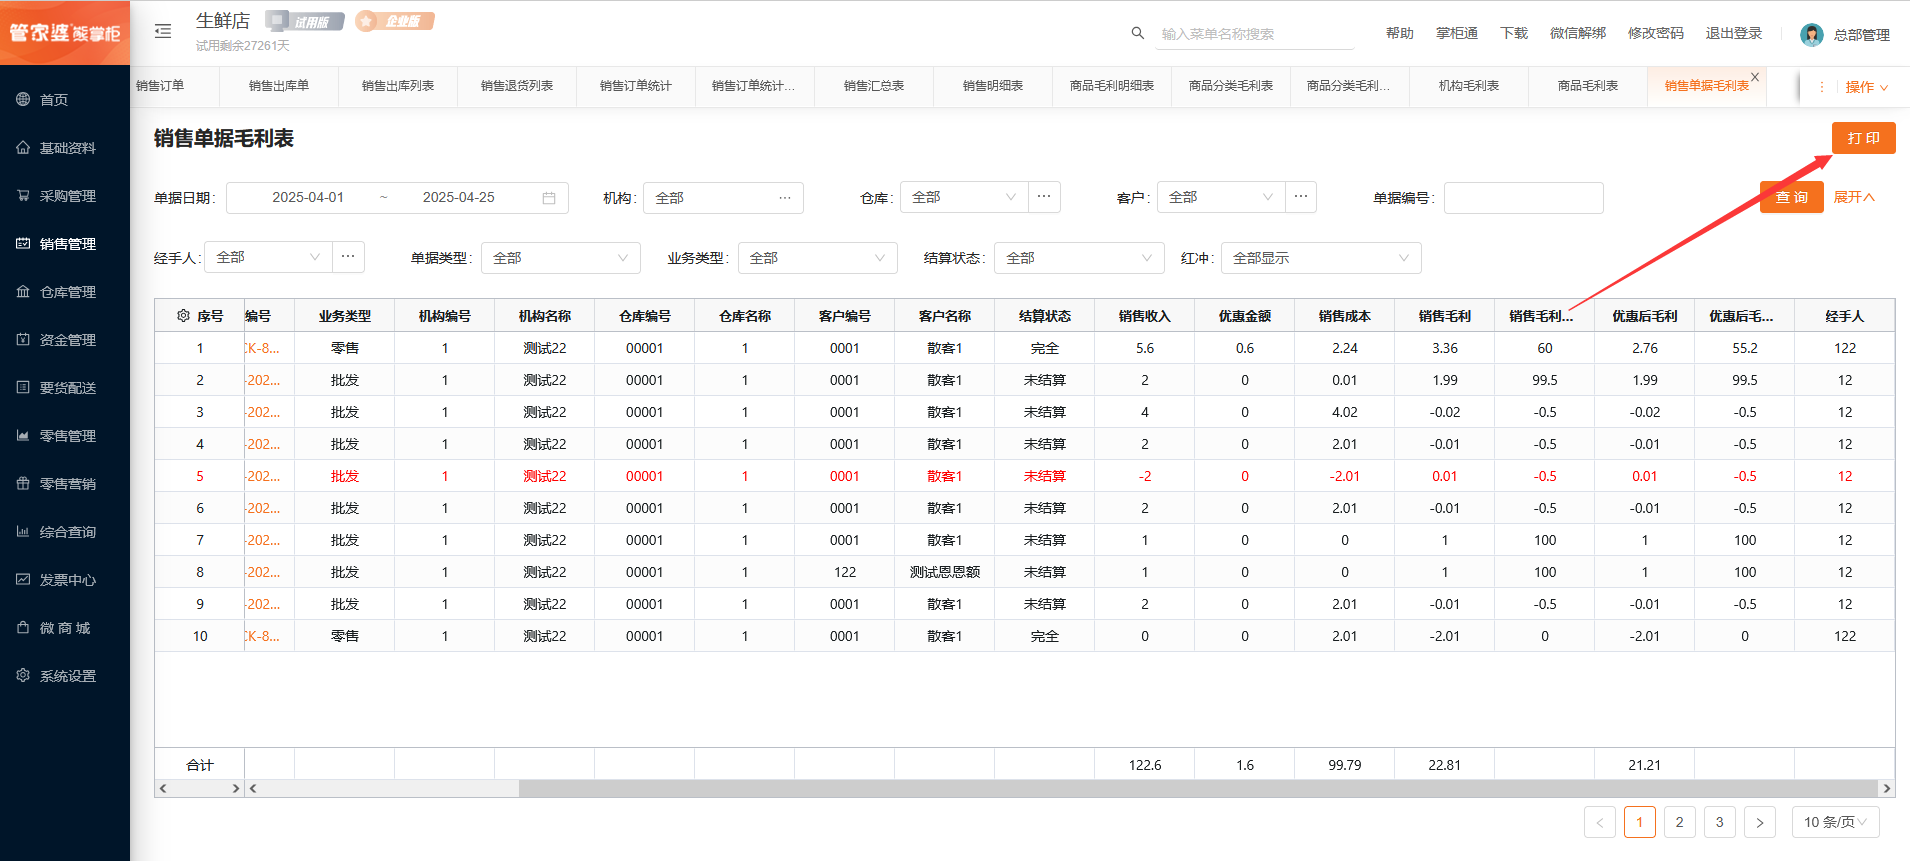Switch to the 销售退货列表 tab
1910x861 pixels.
click(x=517, y=86)
